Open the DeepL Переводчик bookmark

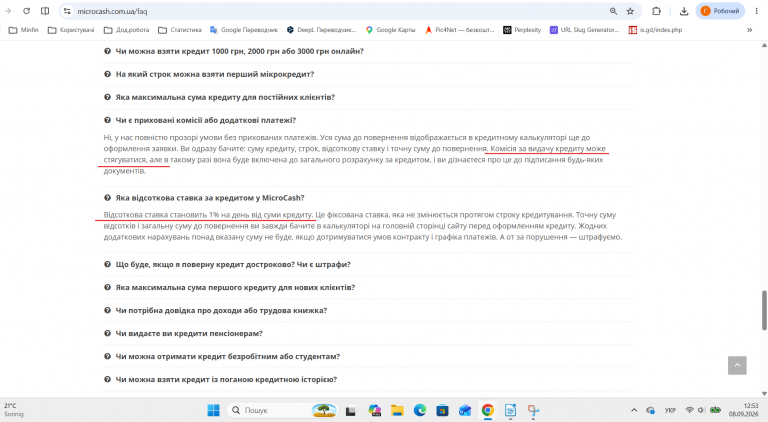[x=321, y=30]
